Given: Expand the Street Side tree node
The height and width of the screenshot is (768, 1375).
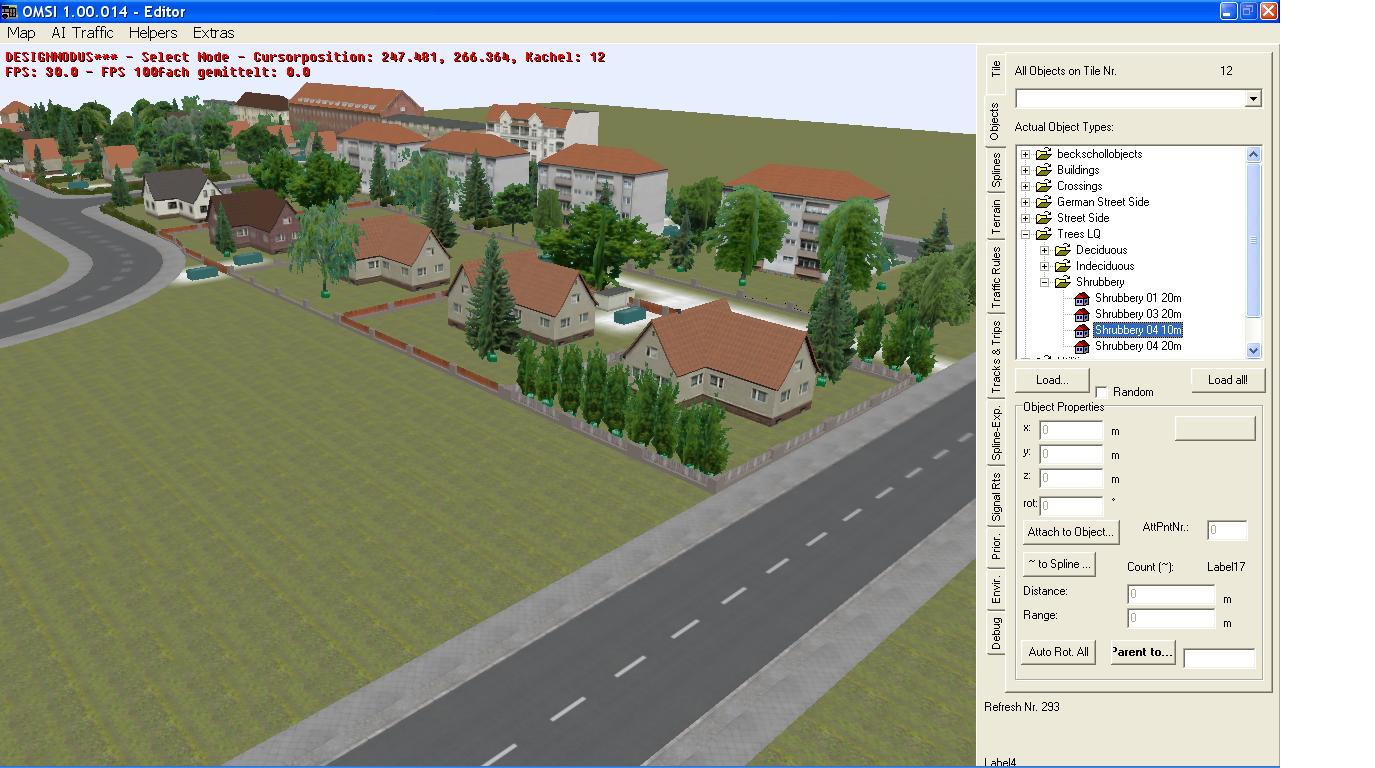Looking at the screenshot, I should [x=1025, y=218].
